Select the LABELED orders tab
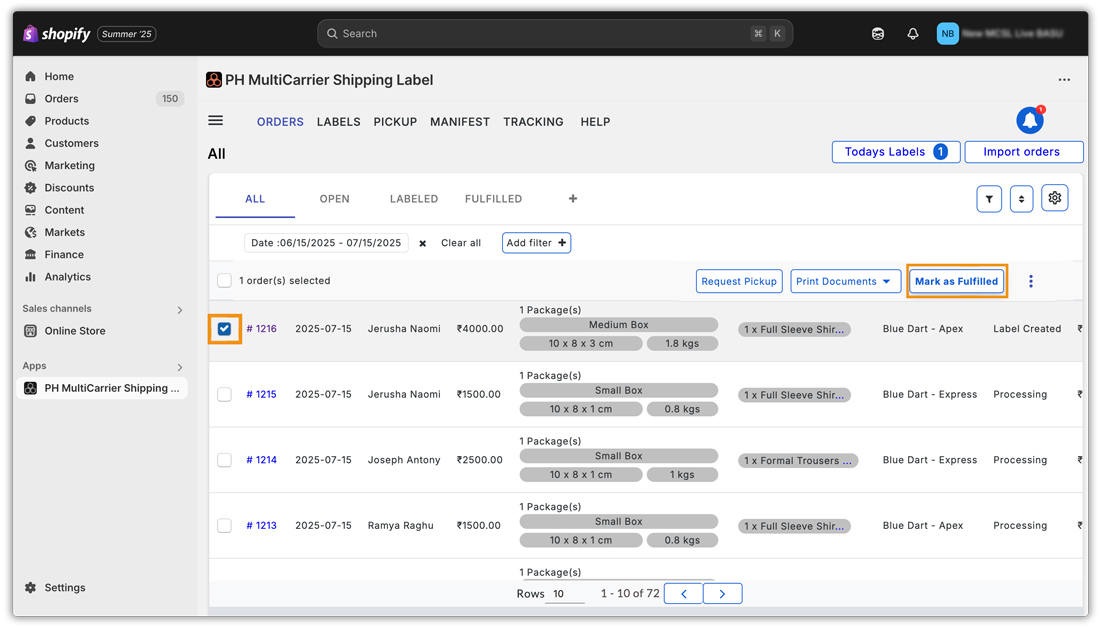The height and width of the screenshot is (628, 1100). click(x=414, y=199)
